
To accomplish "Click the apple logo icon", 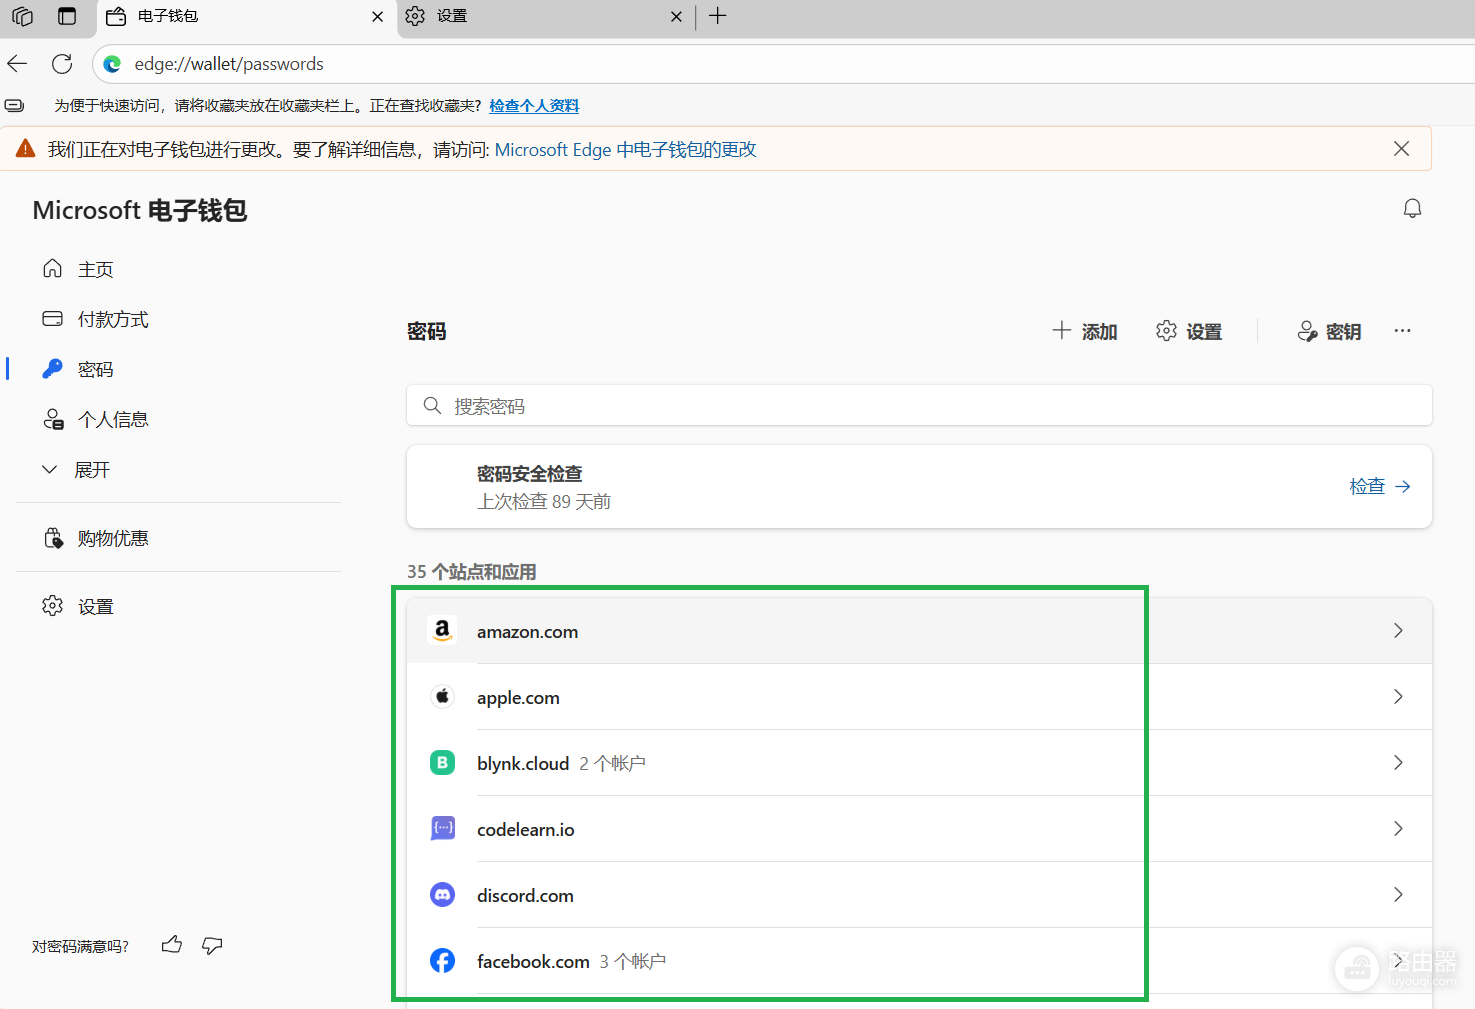I will tap(442, 696).
